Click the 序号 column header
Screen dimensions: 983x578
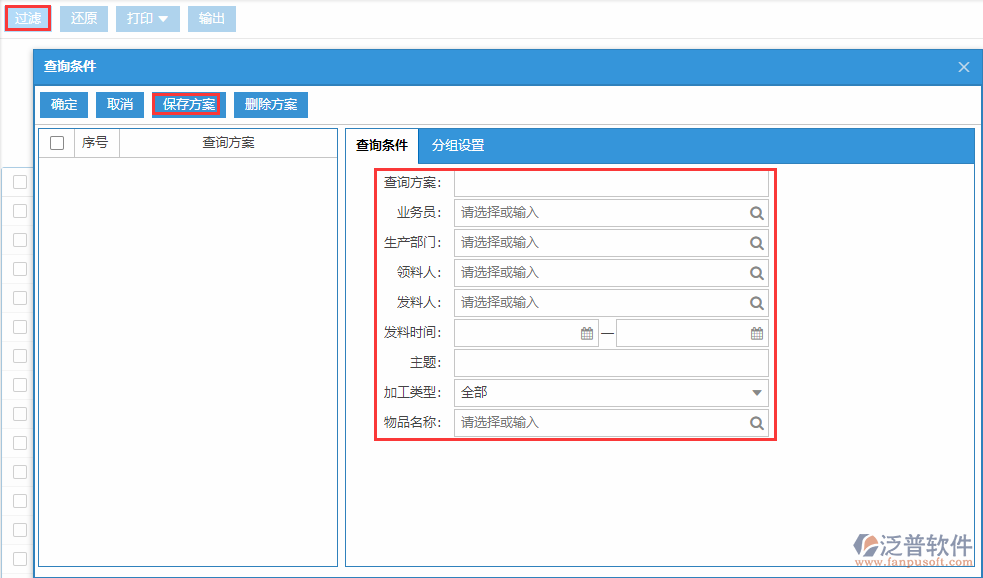[95, 143]
